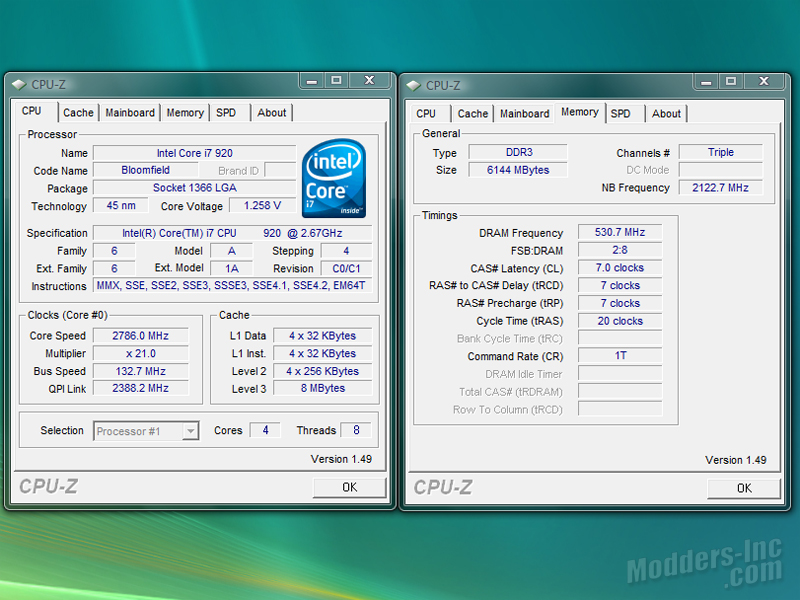Viewport: 800px width, 600px height.
Task: Click the tRCD value next to RAS# to CAS# Delay
Action: tap(620, 285)
